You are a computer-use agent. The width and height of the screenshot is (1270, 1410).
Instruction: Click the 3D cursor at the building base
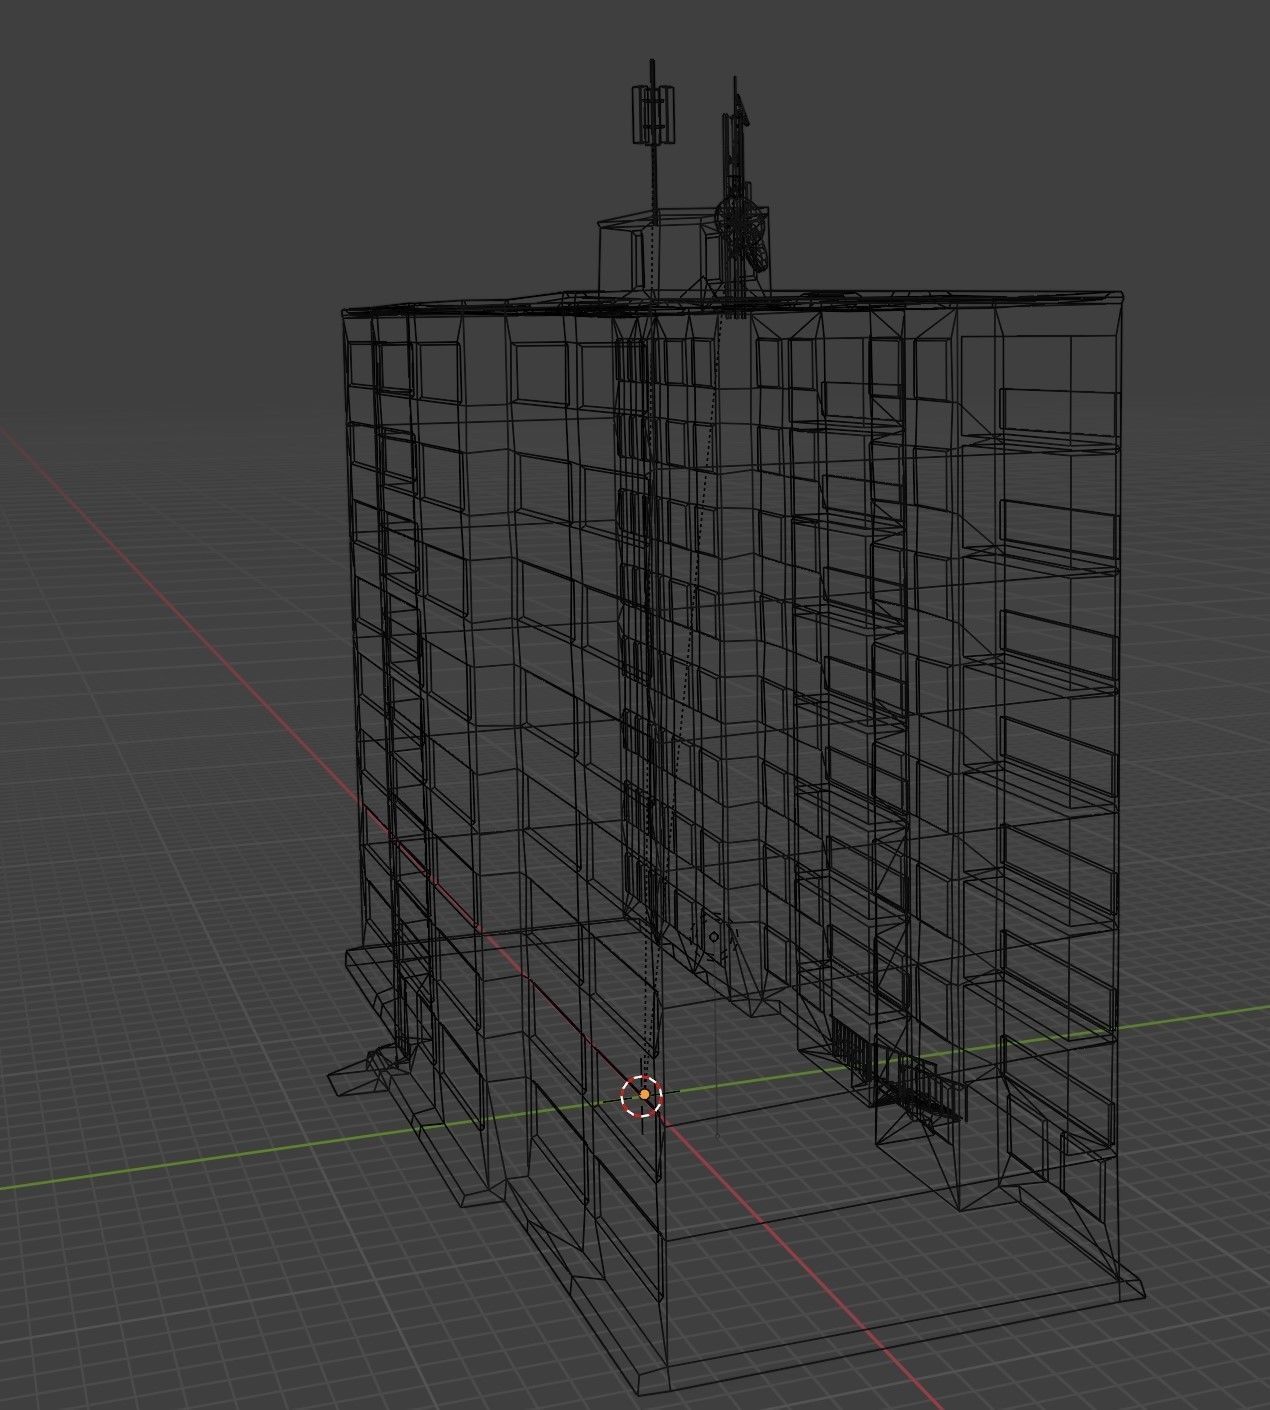642,1096
